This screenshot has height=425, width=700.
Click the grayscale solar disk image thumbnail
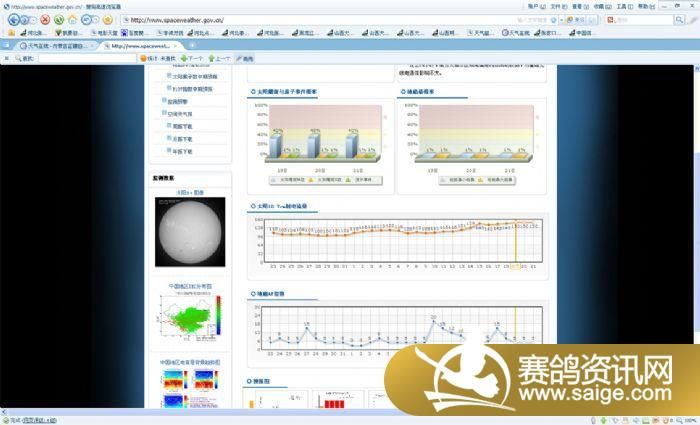point(189,231)
